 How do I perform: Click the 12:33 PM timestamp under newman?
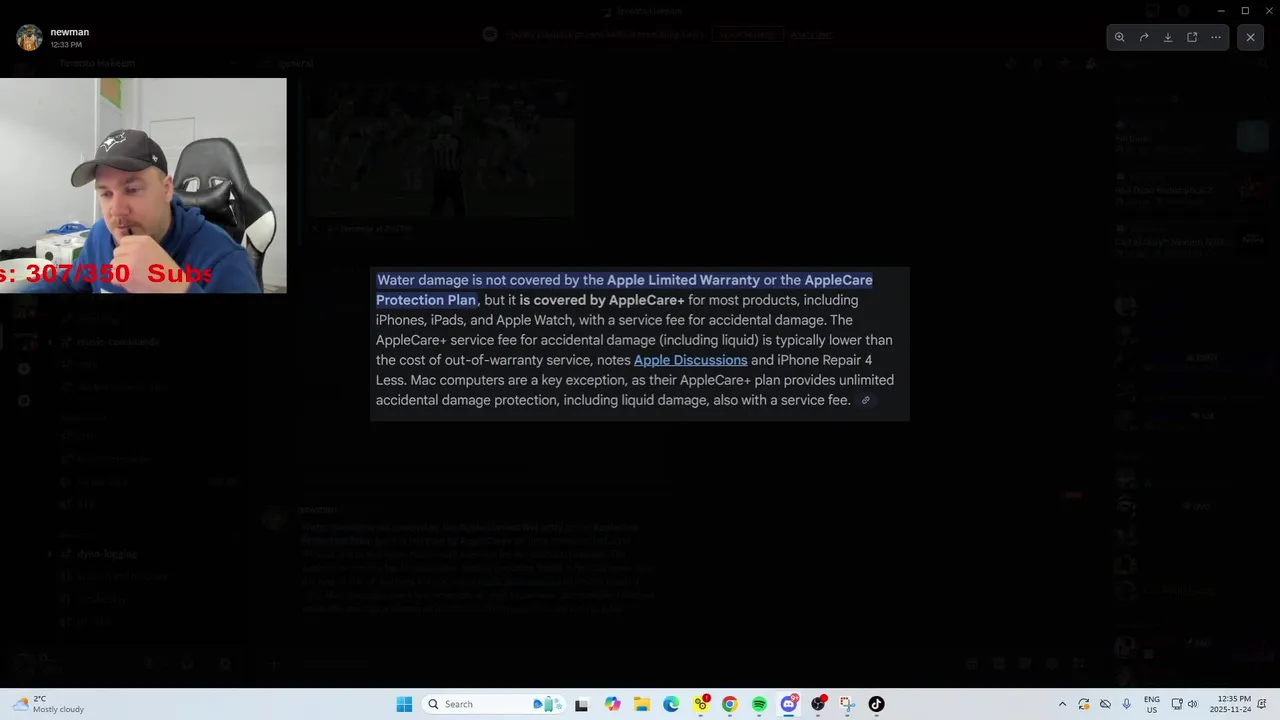click(x=66, y=45)
